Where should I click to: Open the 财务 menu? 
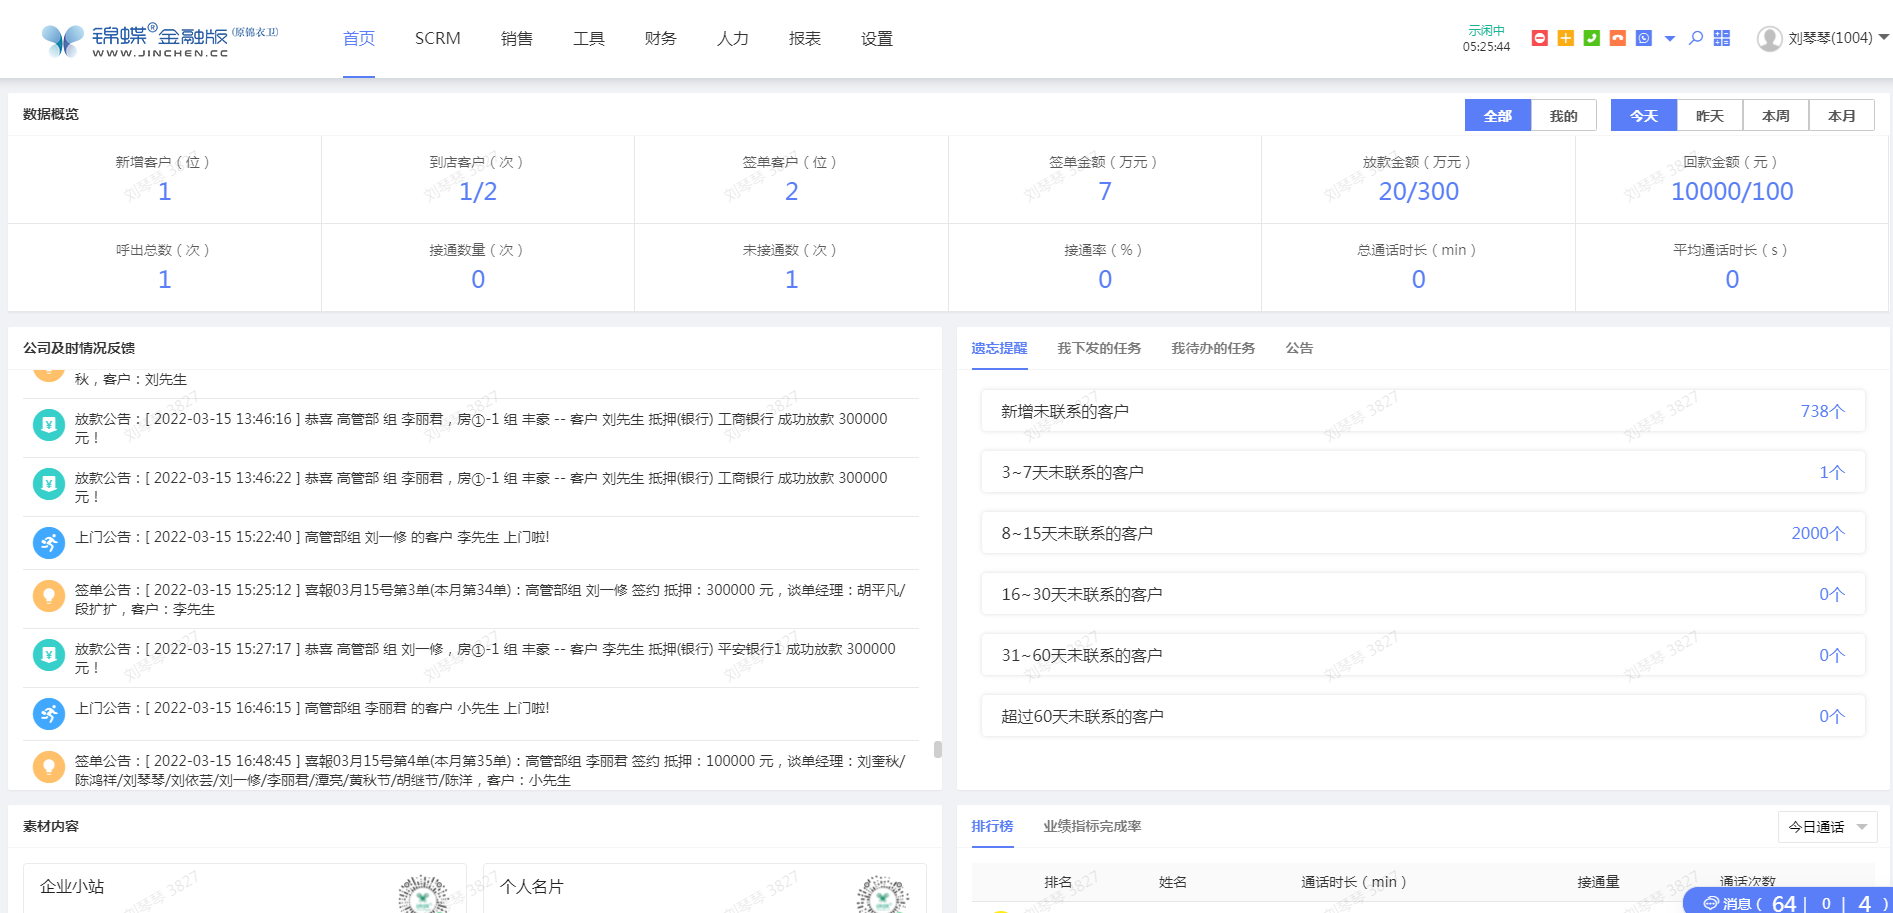[661, 38]
